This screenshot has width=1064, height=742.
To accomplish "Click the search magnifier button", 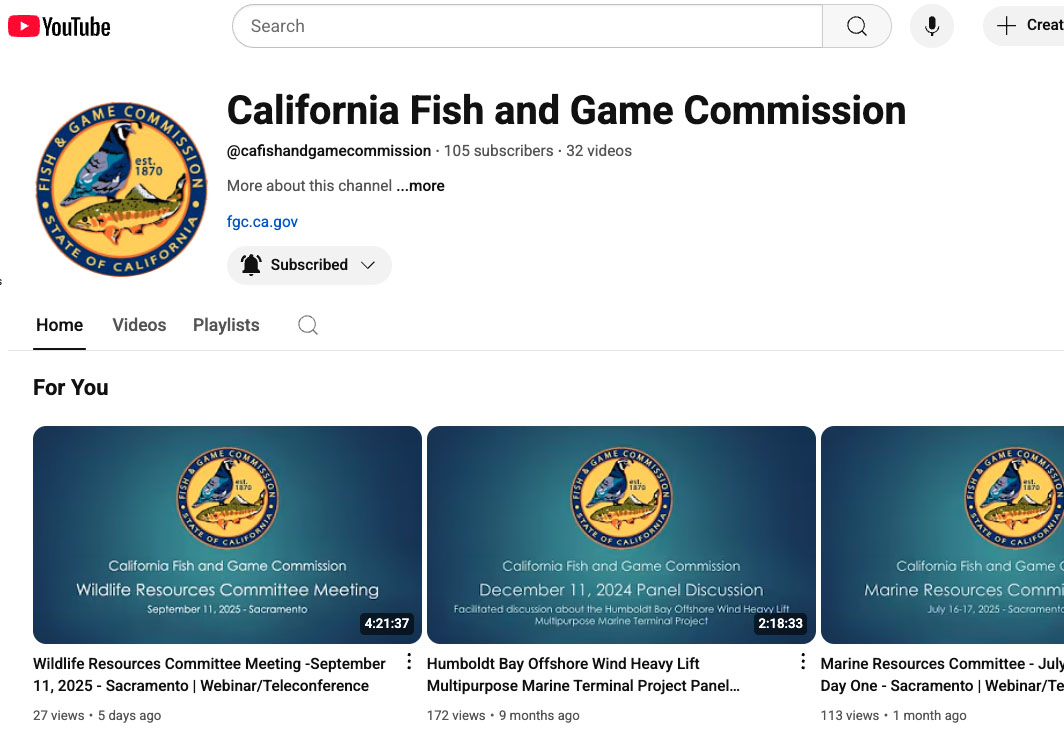I will pyautogui.click(x=856, y=26).
